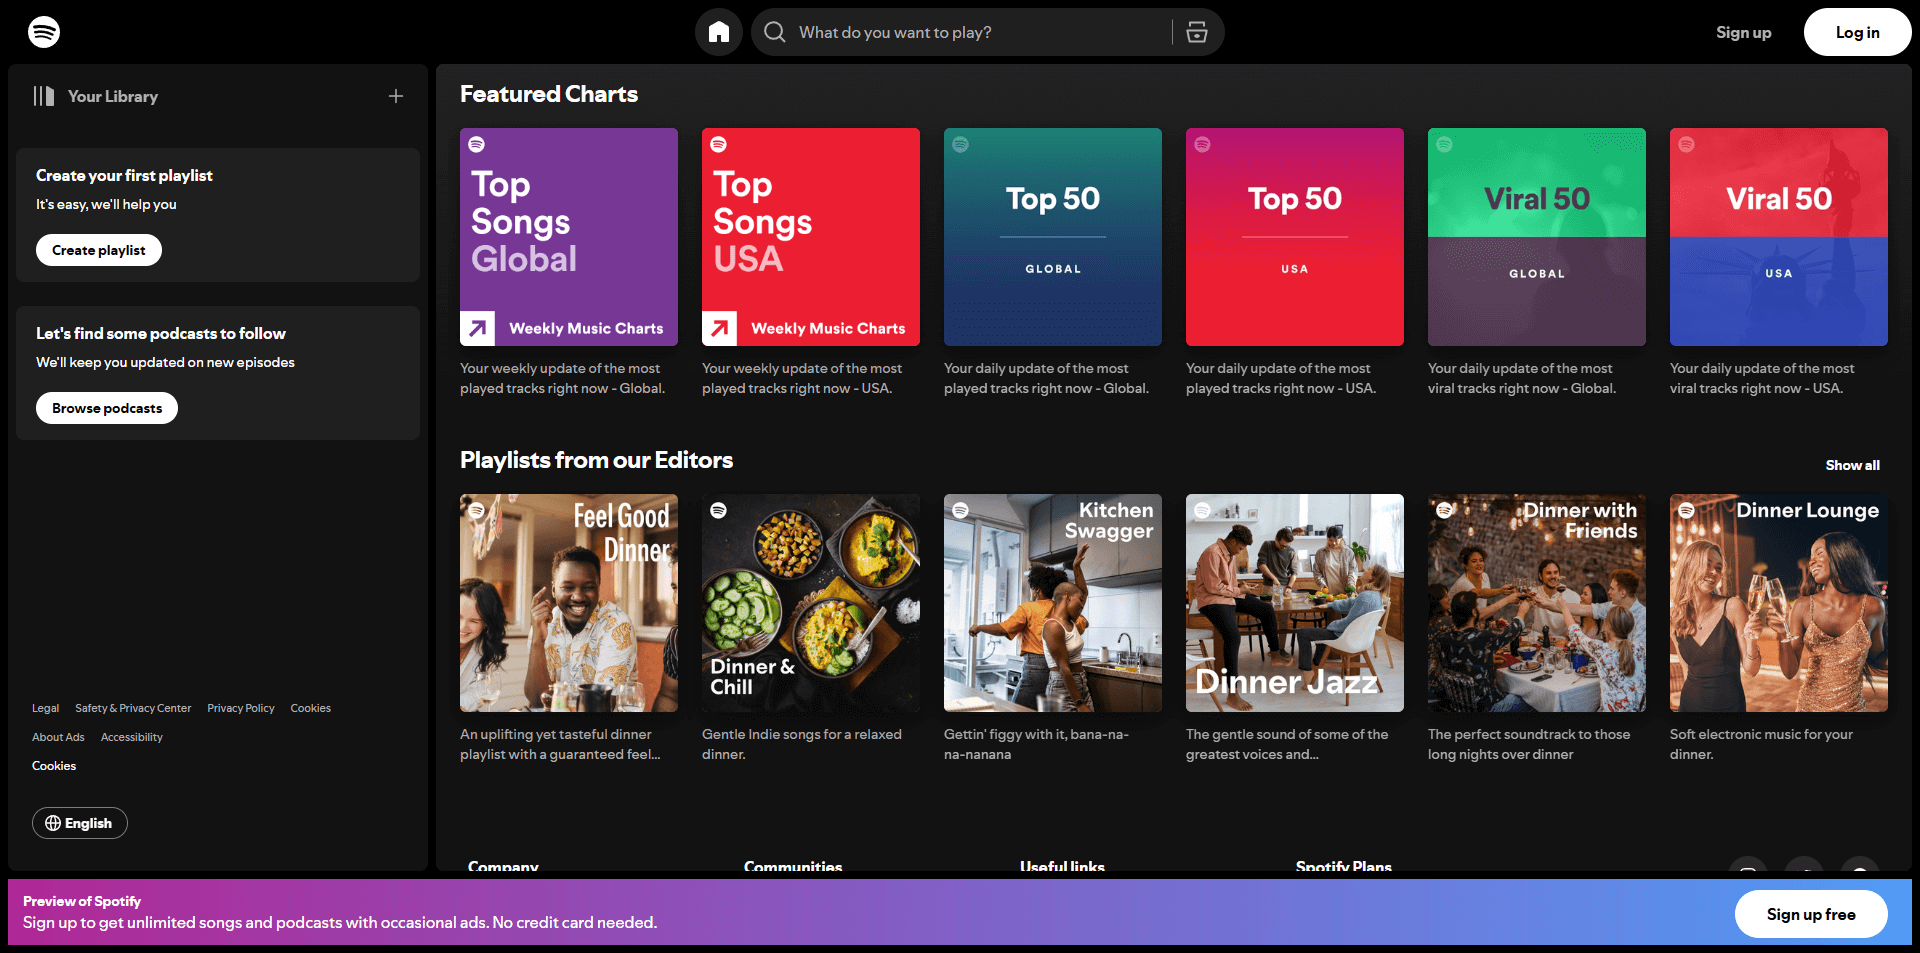The image size is (1920, 953).
Task: Click 'Soft electronic music for your dinner' text
Action: point(1761,744)
